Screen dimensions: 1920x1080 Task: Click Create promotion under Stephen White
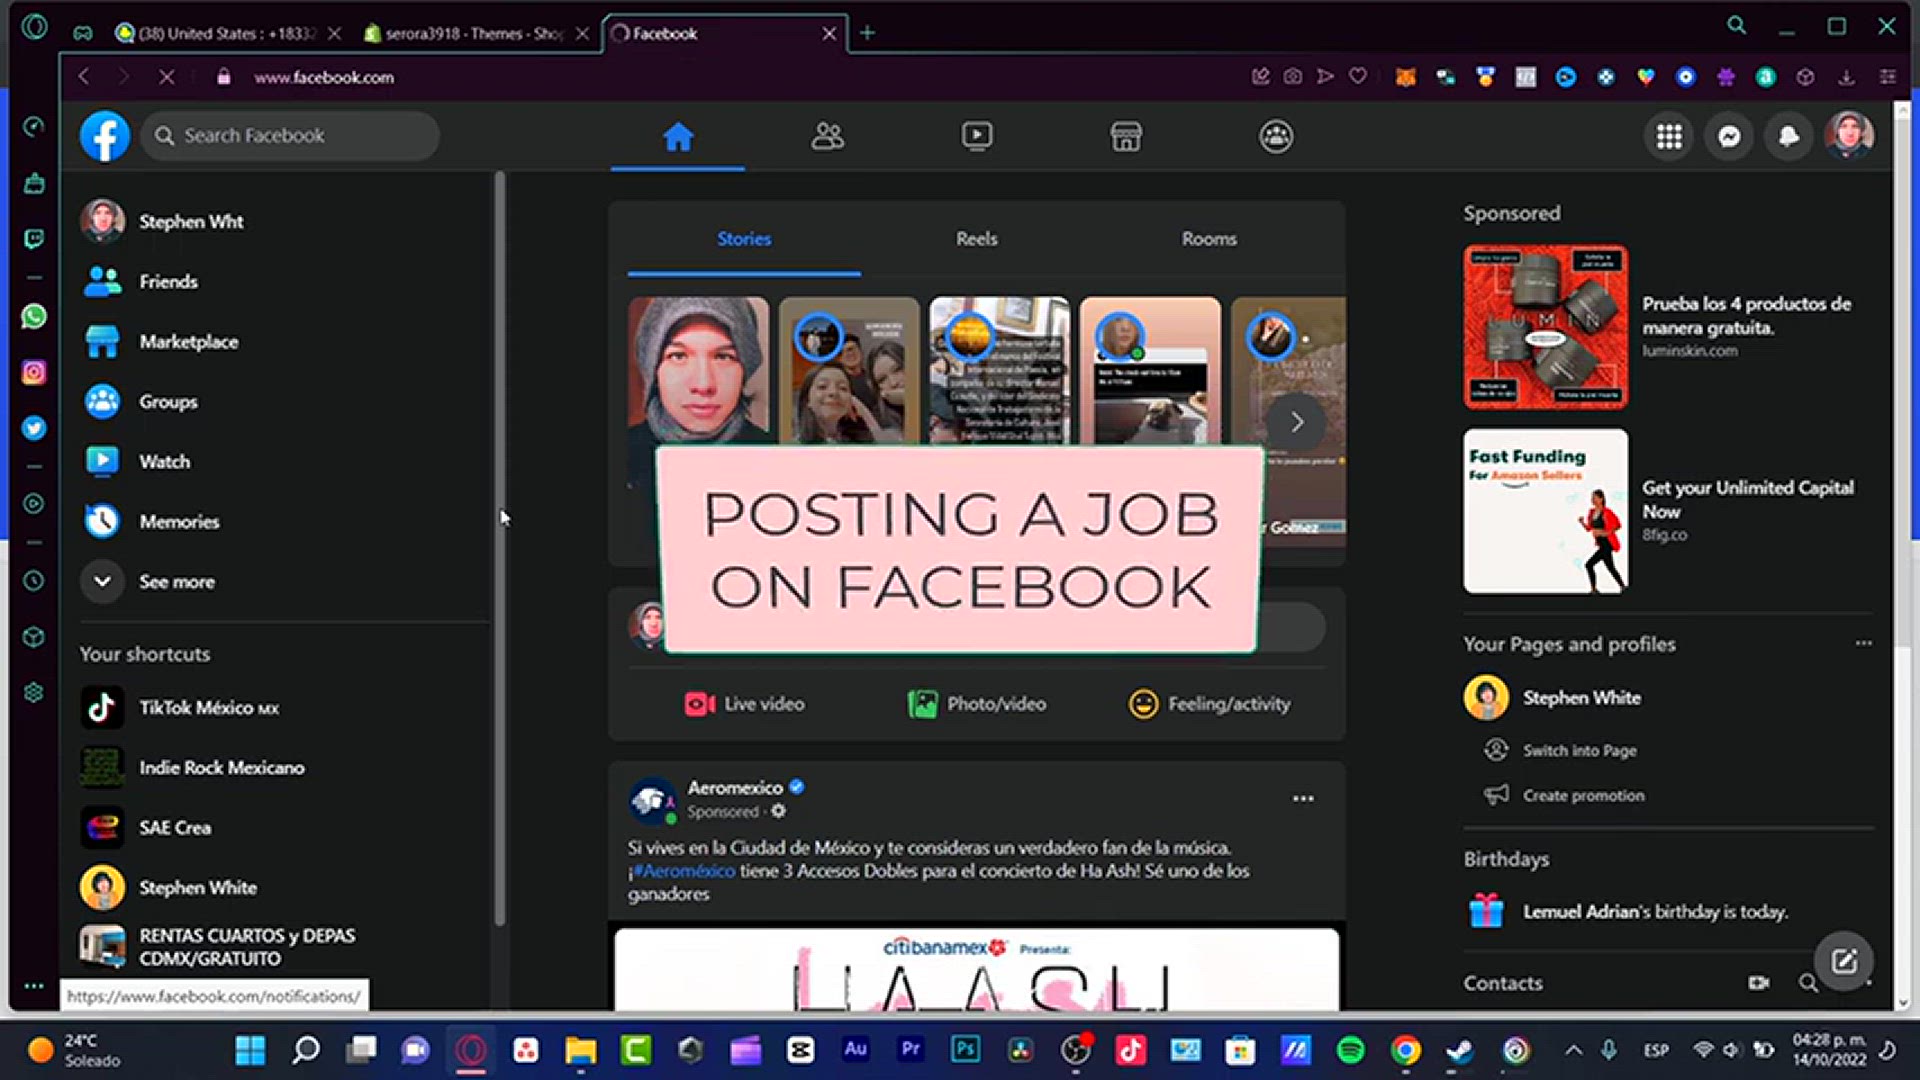tap(1583, 795)
